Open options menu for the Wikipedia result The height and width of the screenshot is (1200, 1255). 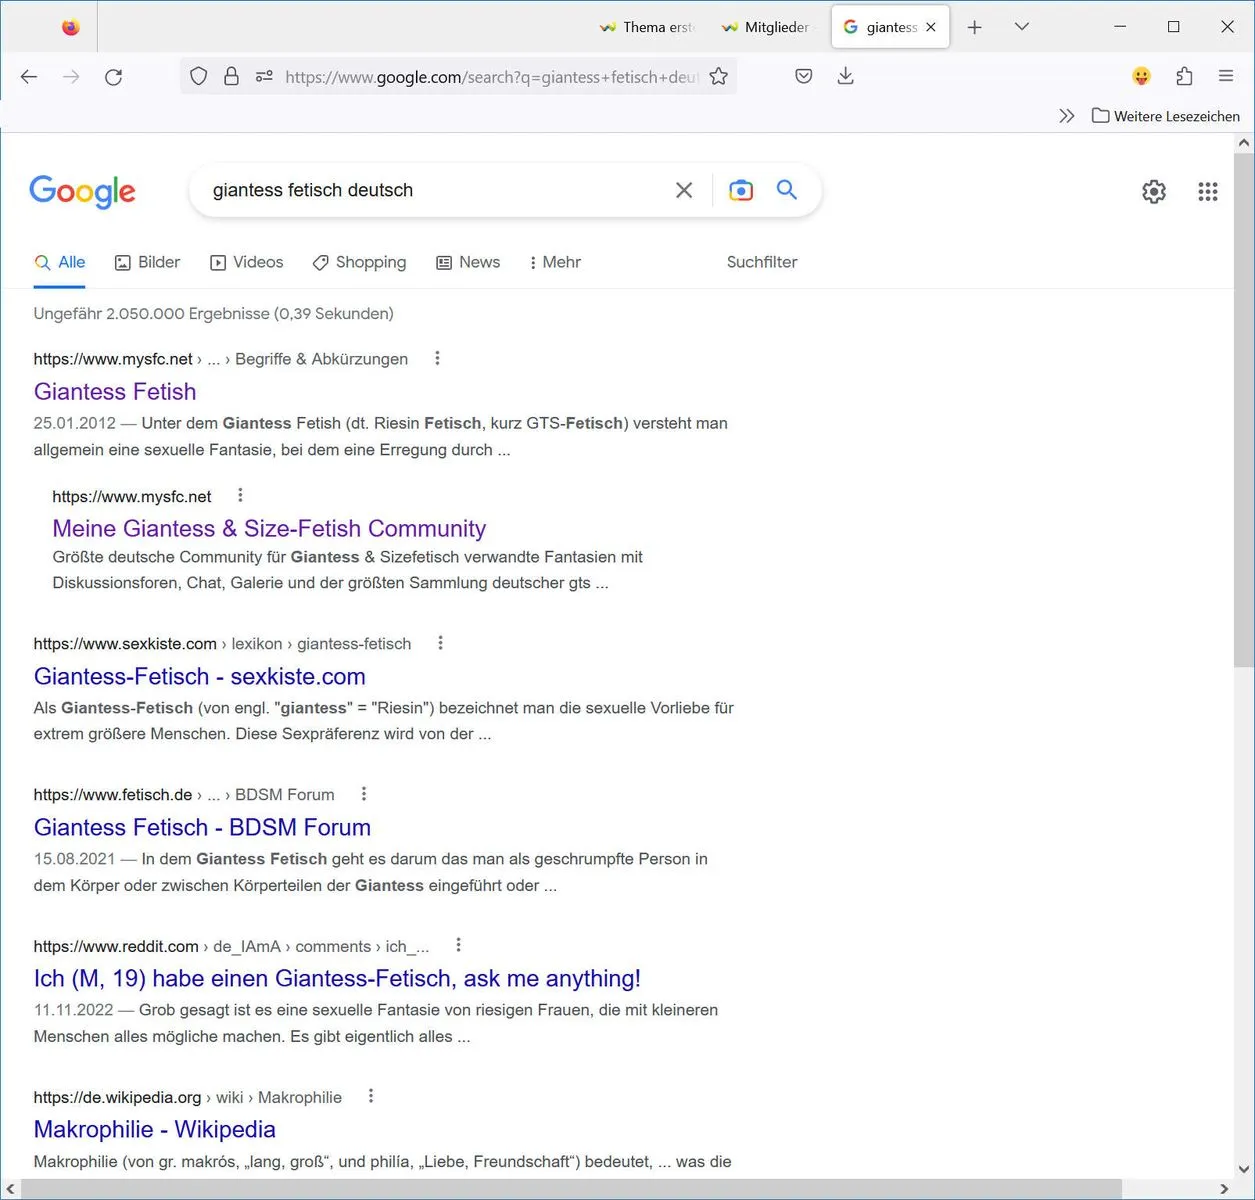371,1096
